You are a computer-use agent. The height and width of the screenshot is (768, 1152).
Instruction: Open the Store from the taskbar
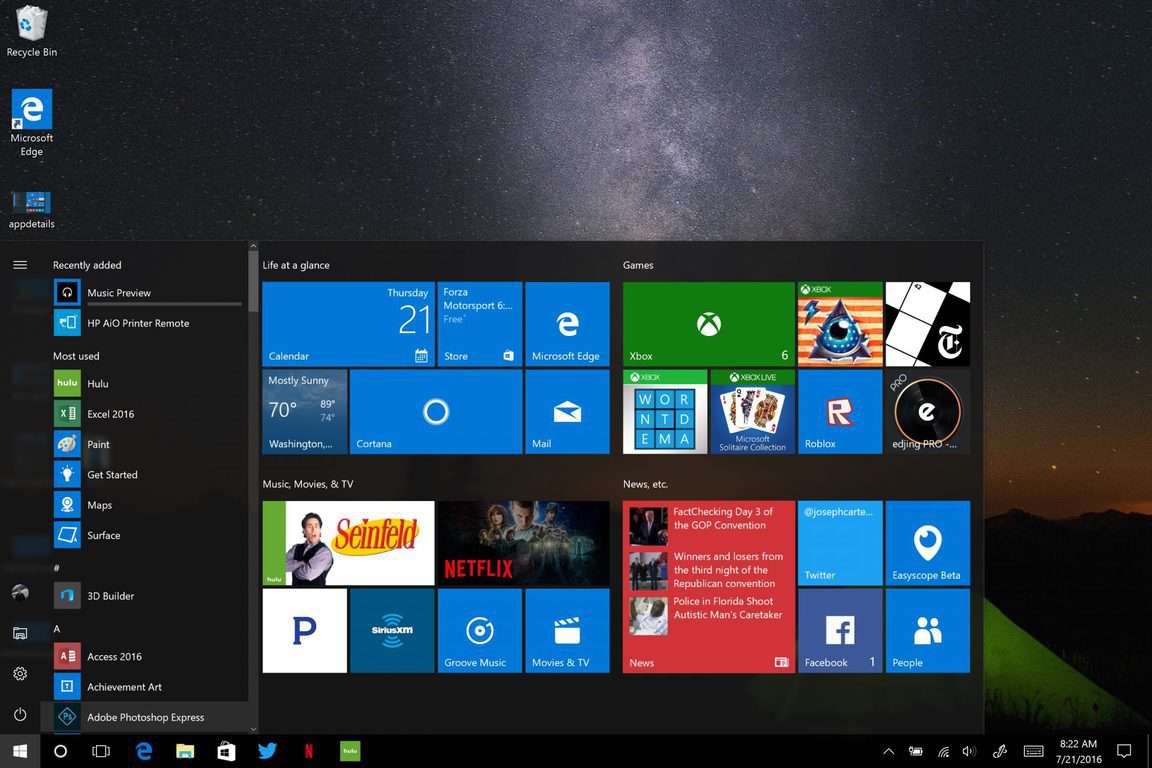coord(225,750)
